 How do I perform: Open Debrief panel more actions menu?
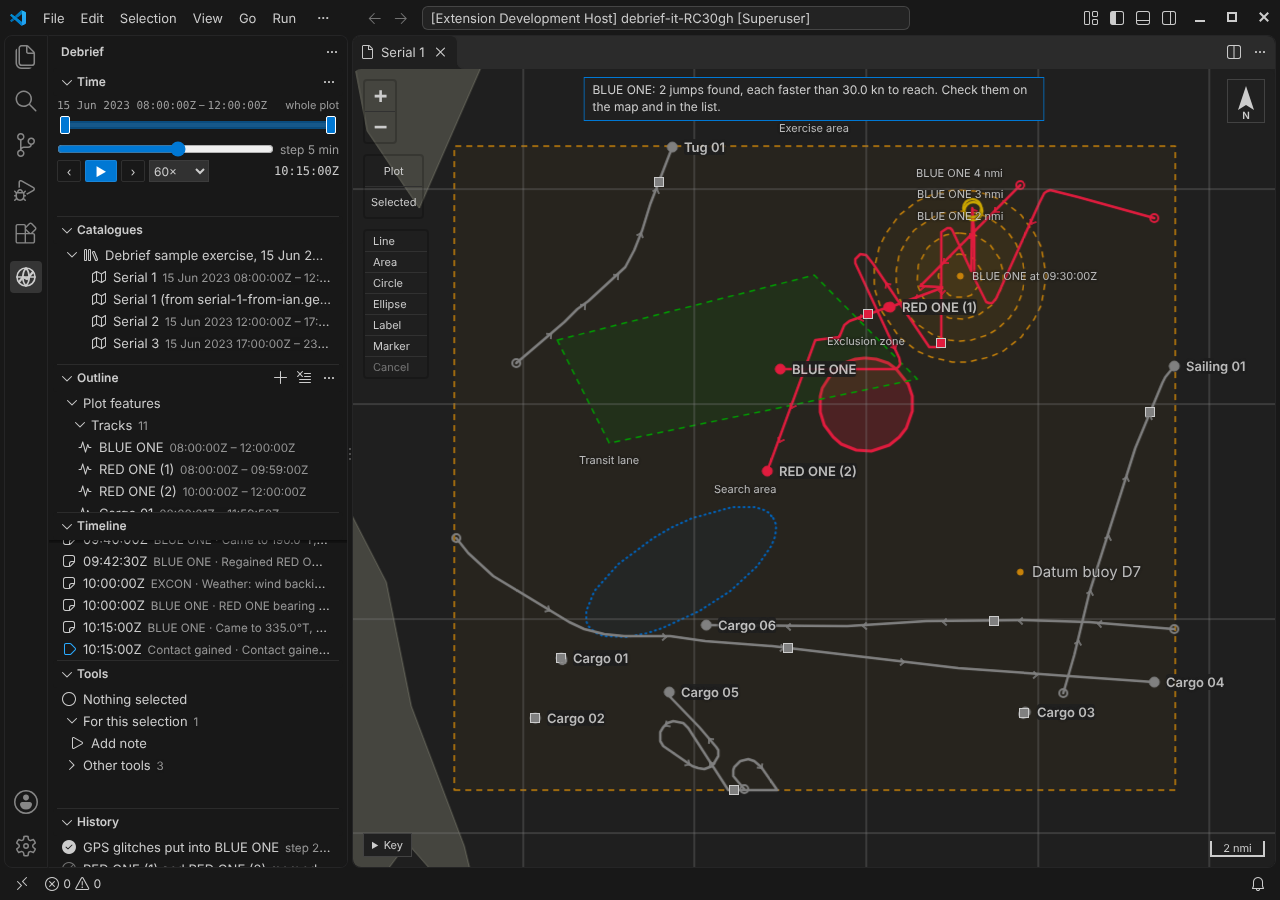click(331, 52)
